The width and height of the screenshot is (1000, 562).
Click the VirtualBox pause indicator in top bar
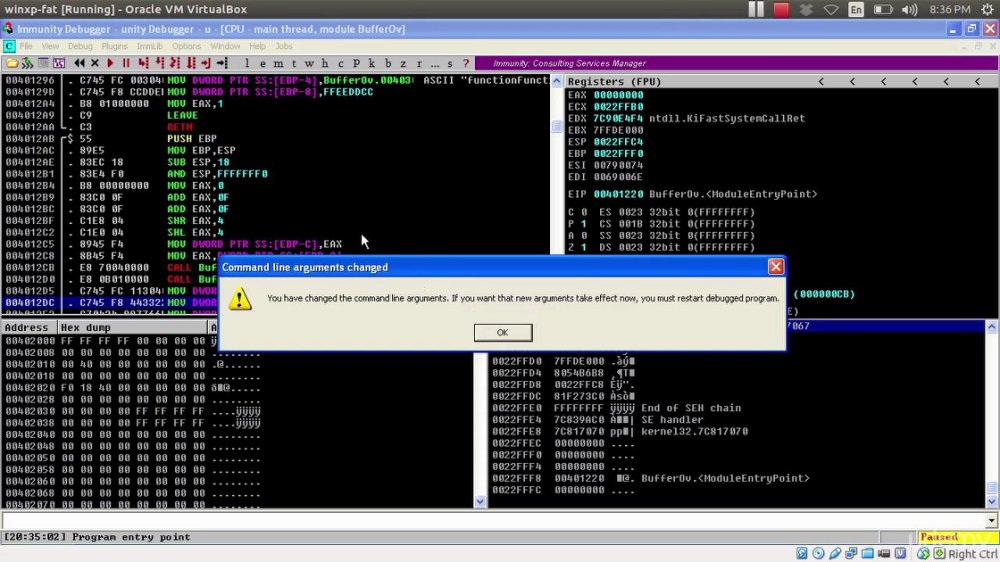(756, 10)
